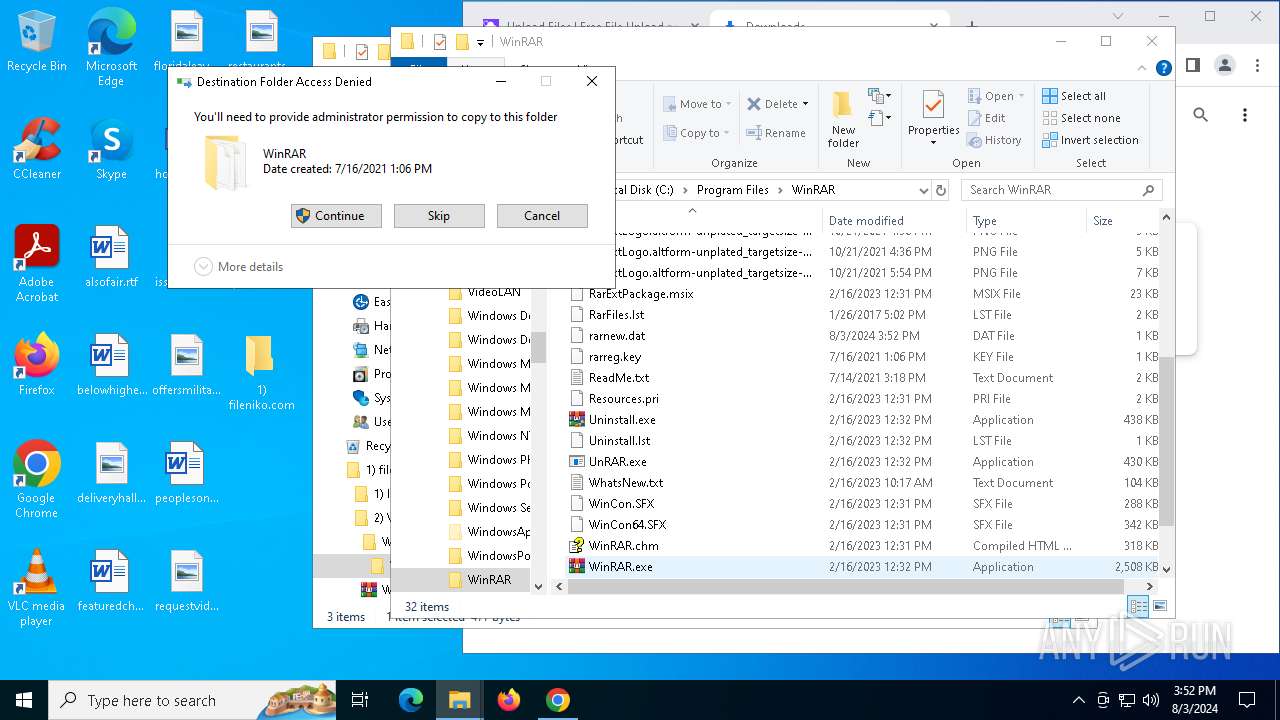Switch to the details view
The height and width of the screenshot is (720, 1280).
pyautogui.click(x=1138, y=606)
